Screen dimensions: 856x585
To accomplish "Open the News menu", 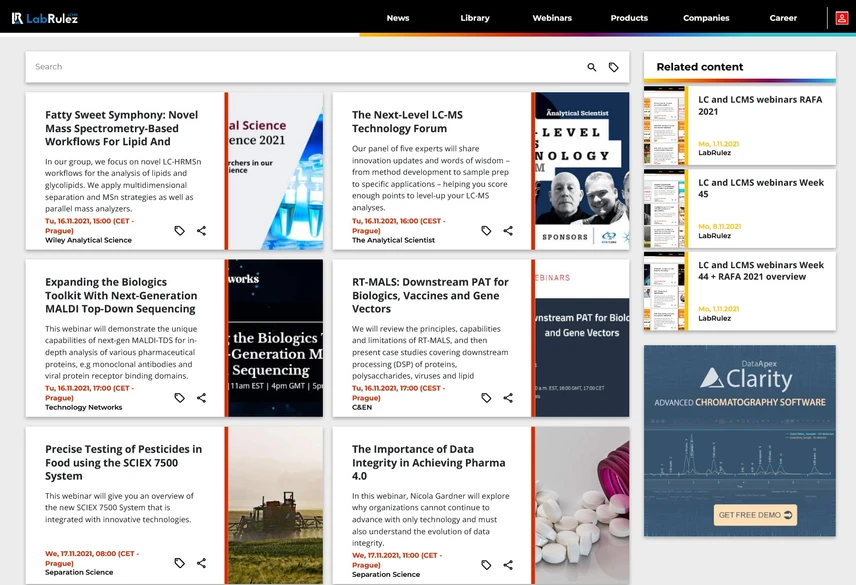I will (x=398, y=18).
